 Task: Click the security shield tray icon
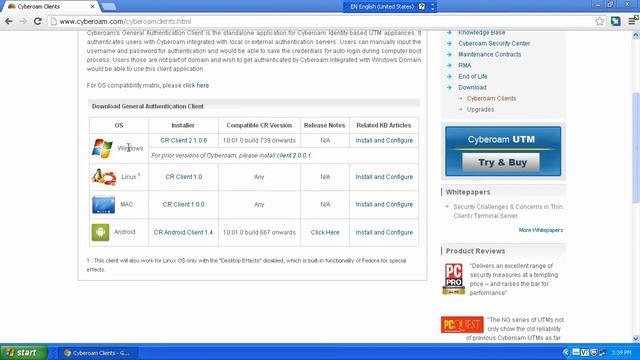pyautogui.click(x=594, y=353)
